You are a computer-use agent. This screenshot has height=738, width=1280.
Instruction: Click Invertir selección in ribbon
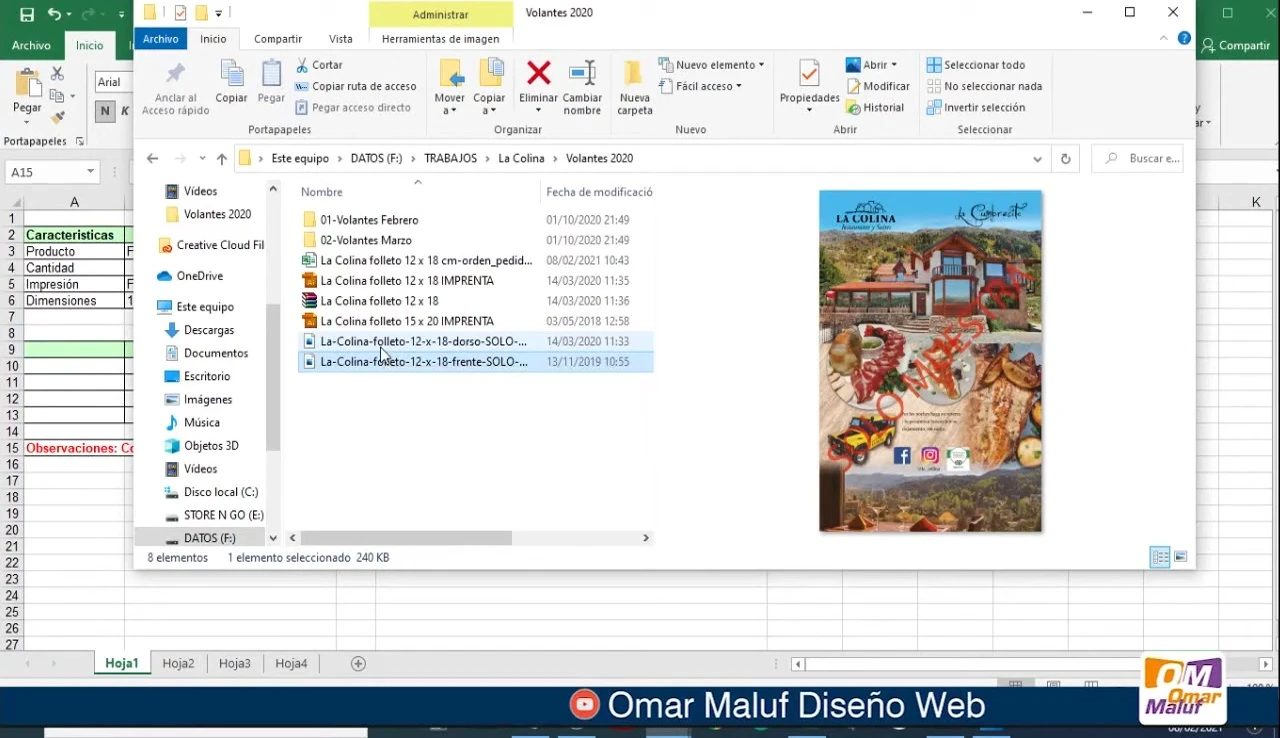984,108
